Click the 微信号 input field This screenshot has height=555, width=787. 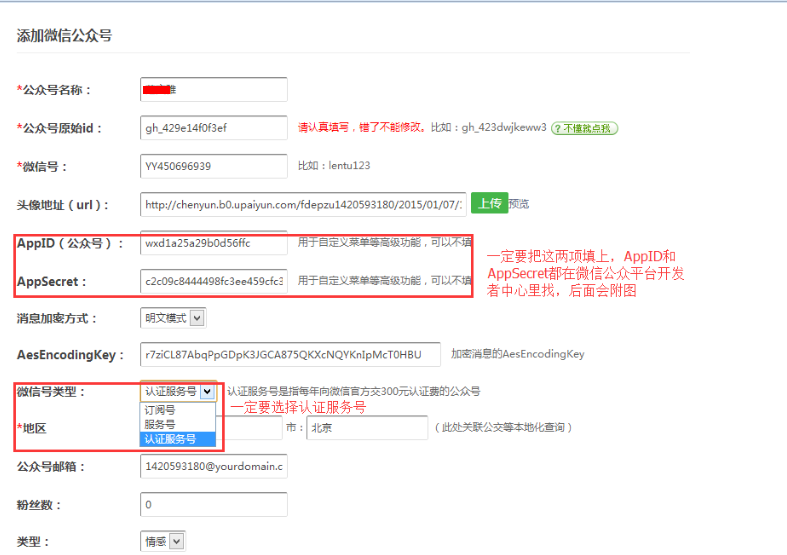coord(214,166)
